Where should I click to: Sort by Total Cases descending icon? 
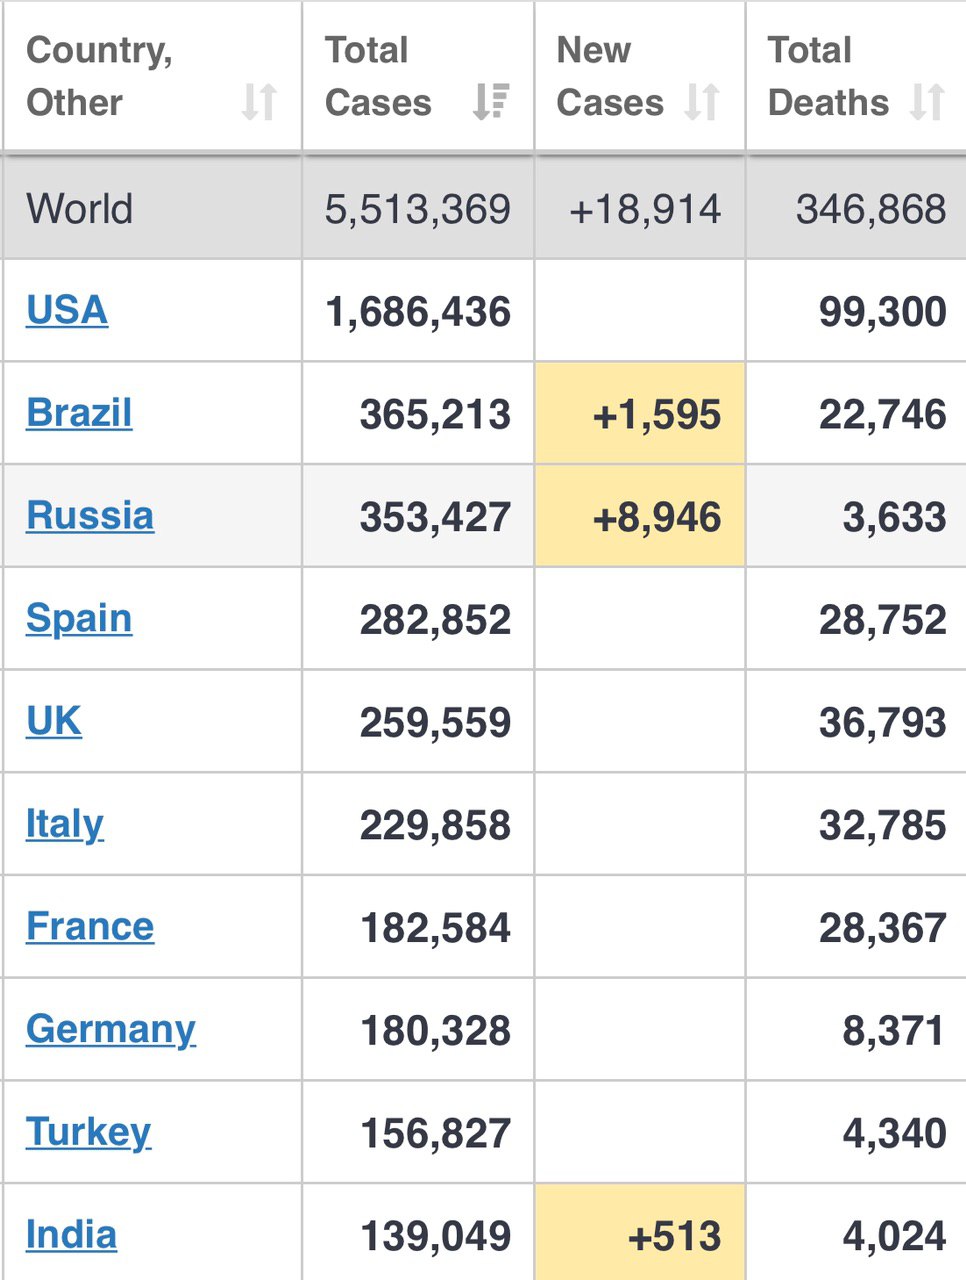[491, 102]
